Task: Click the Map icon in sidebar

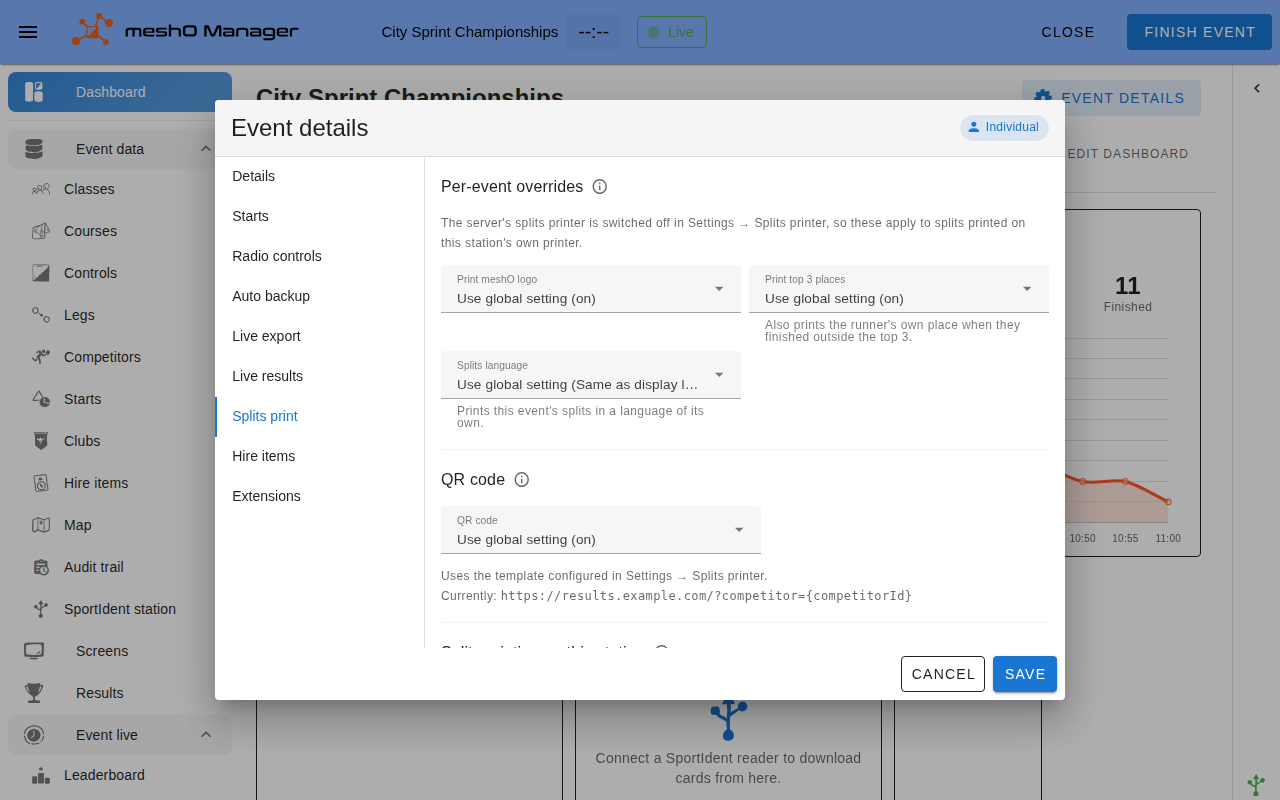Action: coord(41,525)
